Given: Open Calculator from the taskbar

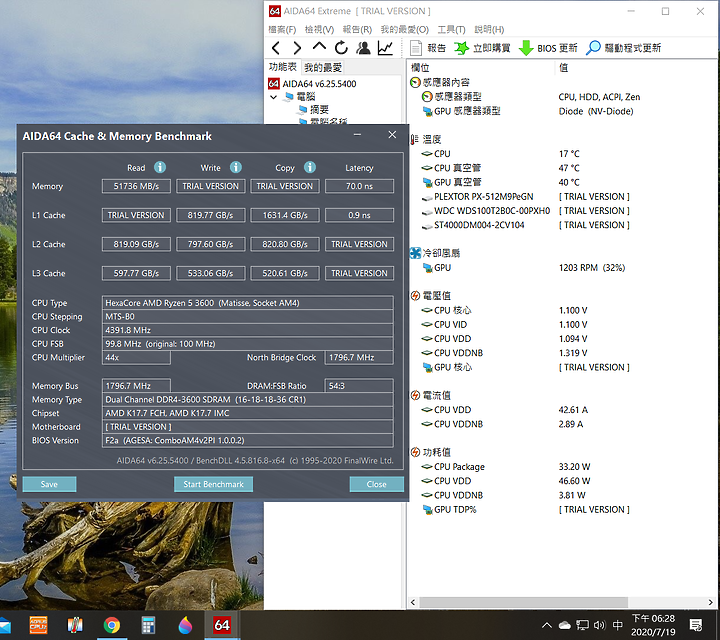Looking at the screenshot, I should click(148, 625).
